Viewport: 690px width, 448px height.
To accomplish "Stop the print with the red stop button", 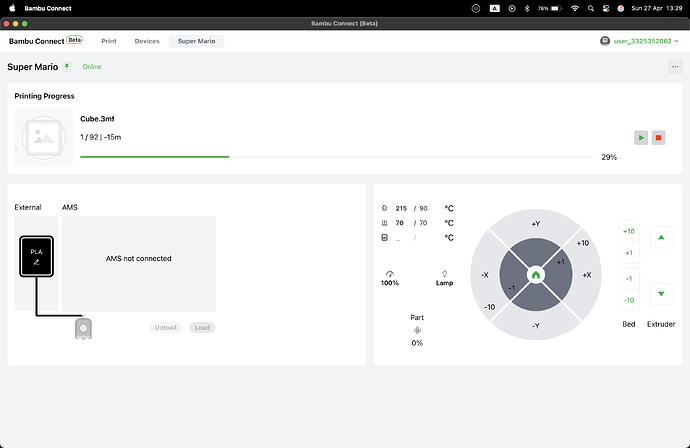I will click(658, 138).
